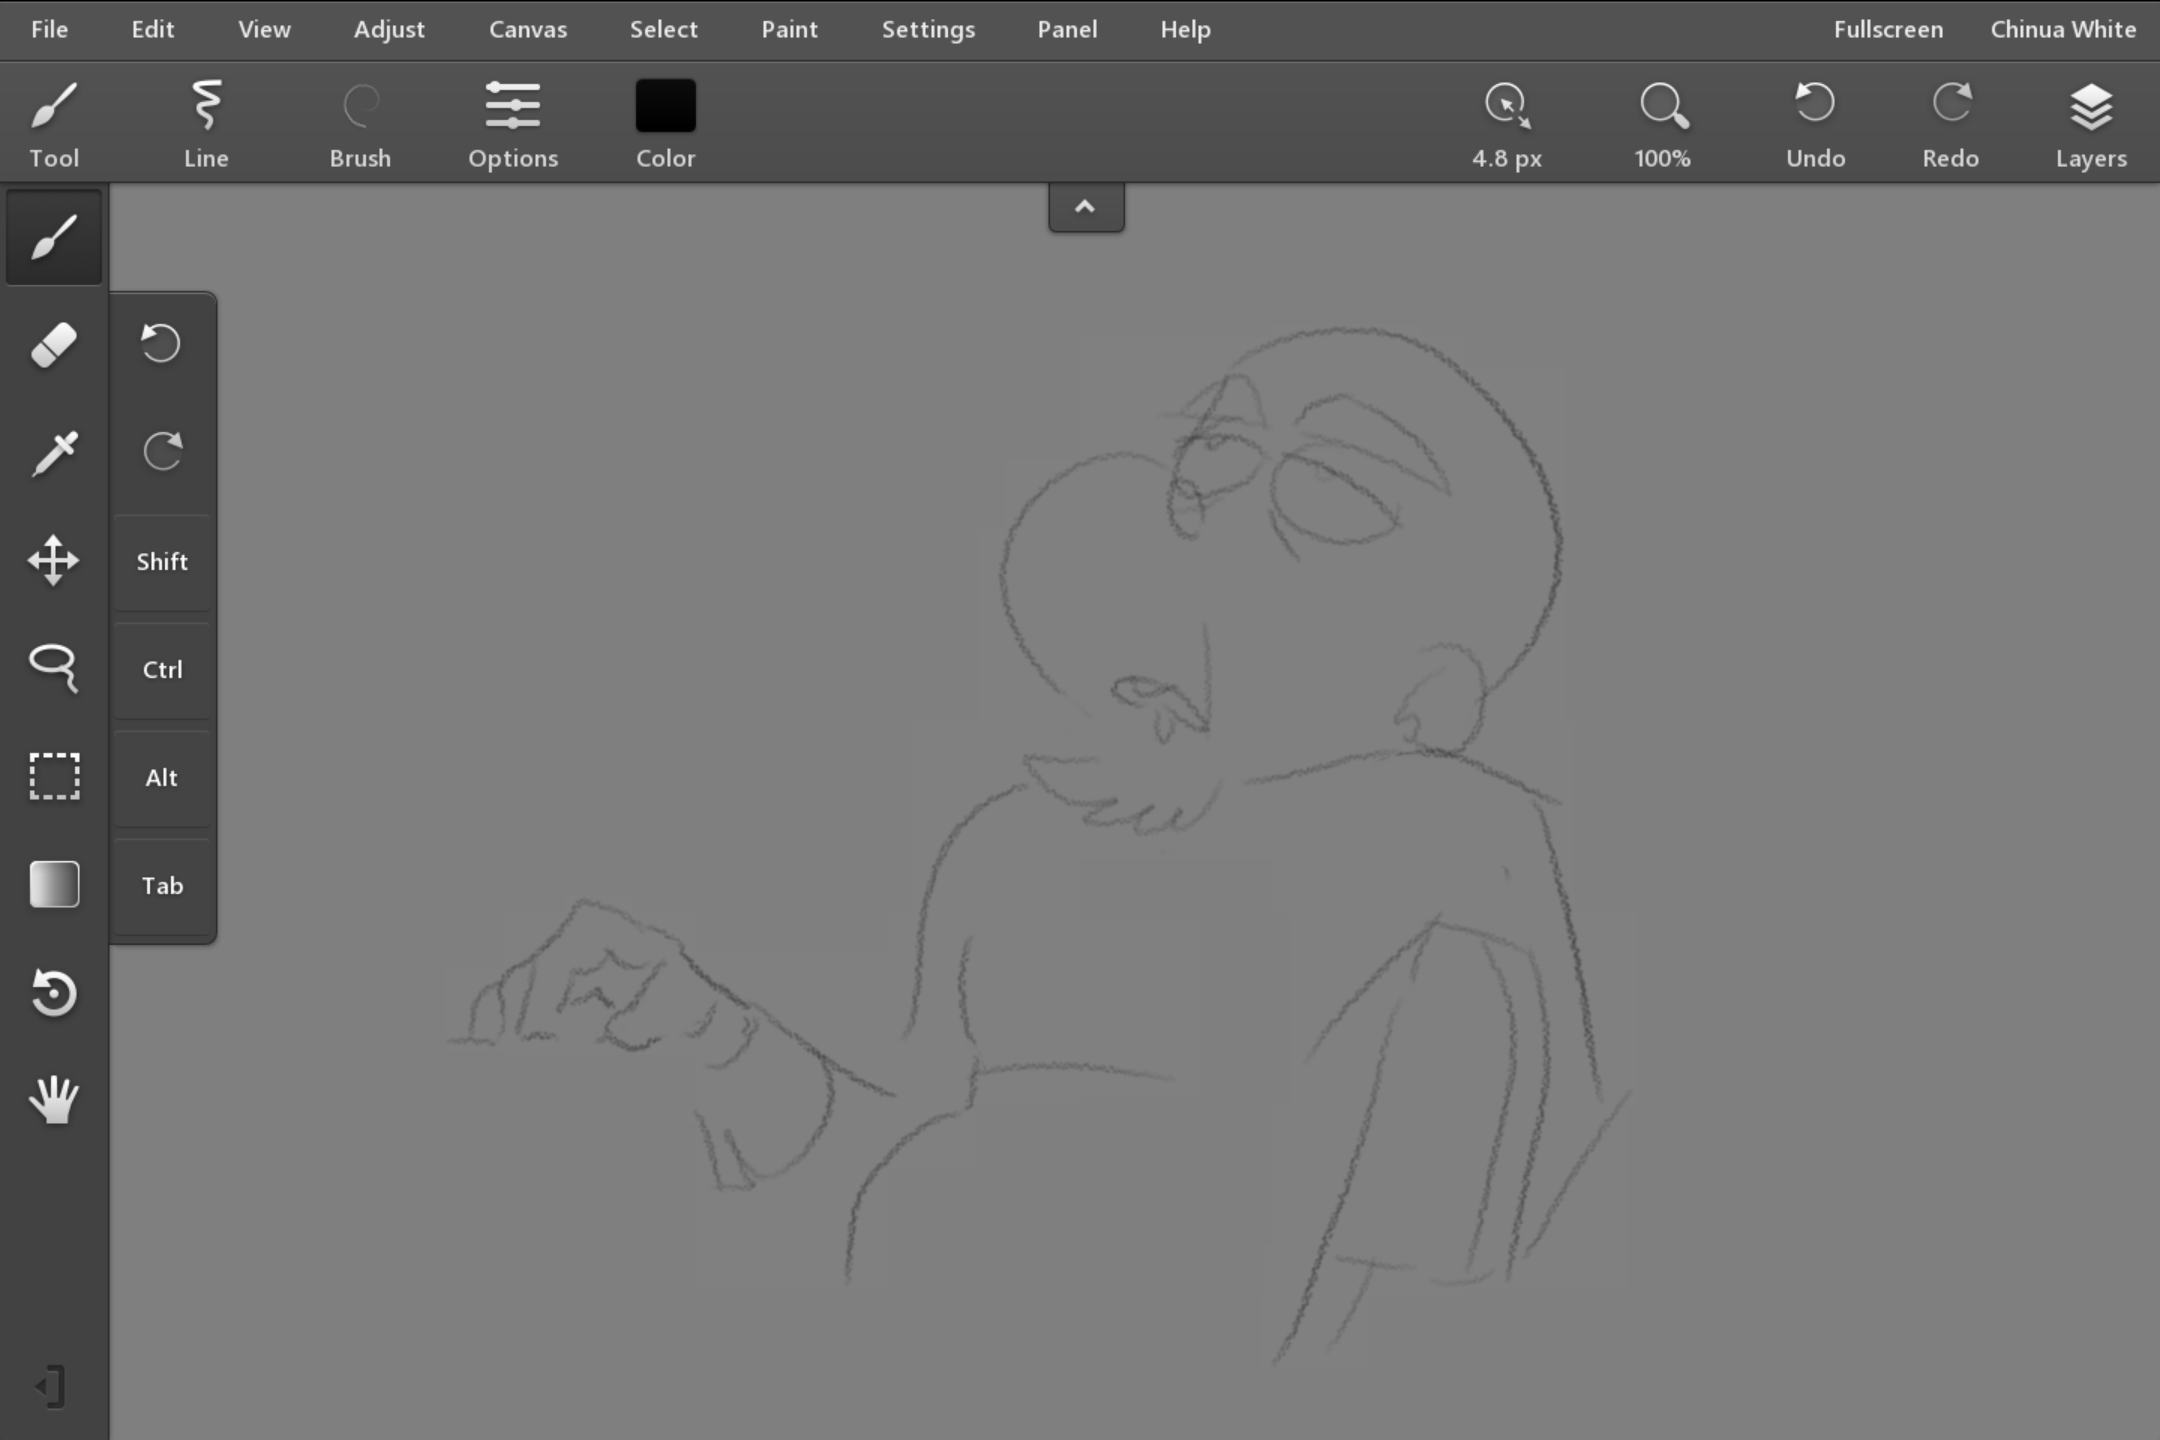Open the Adjust menu

pyautogui.click(x=389, y=30)
